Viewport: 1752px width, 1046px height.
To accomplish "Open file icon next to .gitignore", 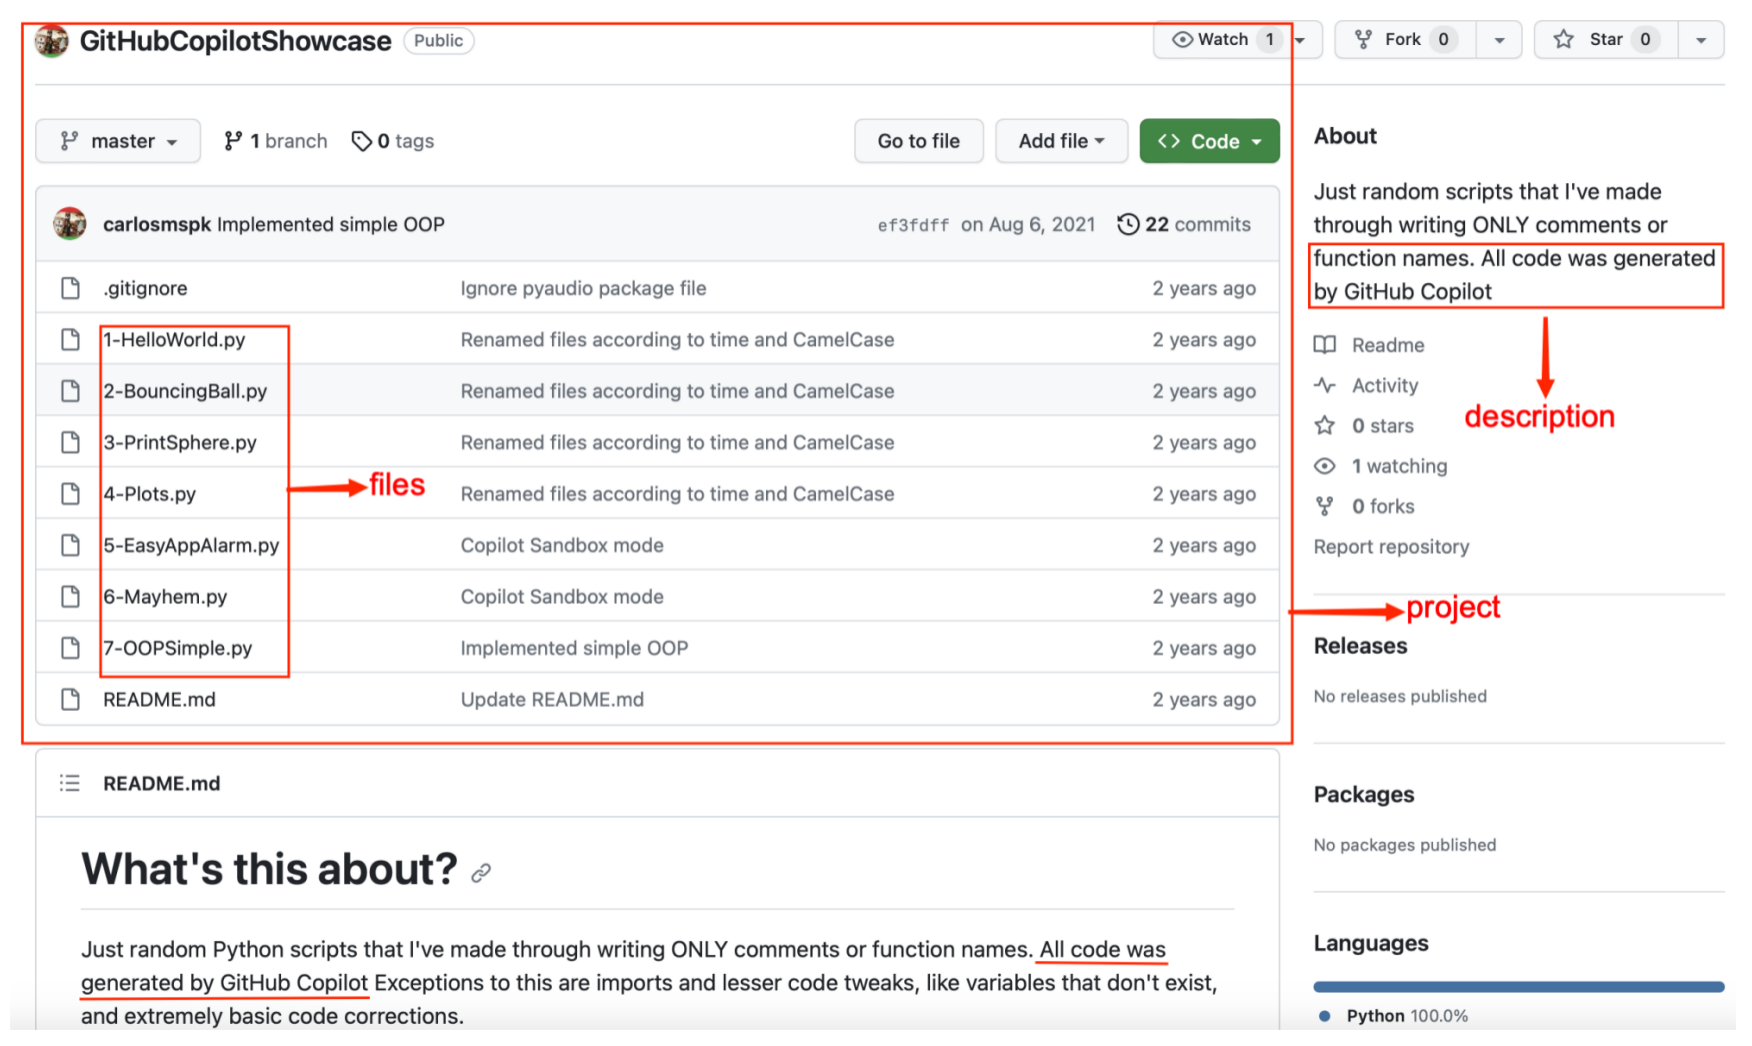I will point(70,288).
